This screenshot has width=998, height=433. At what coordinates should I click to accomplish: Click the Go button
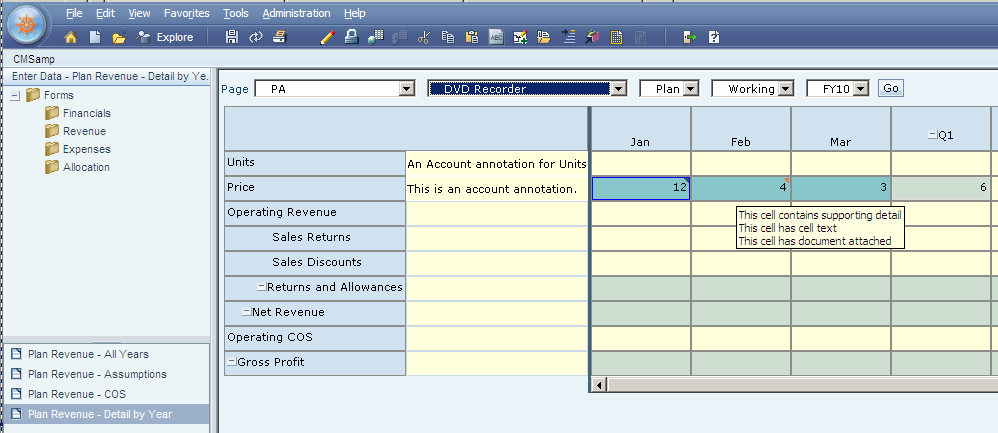click(x=890, y=89)
